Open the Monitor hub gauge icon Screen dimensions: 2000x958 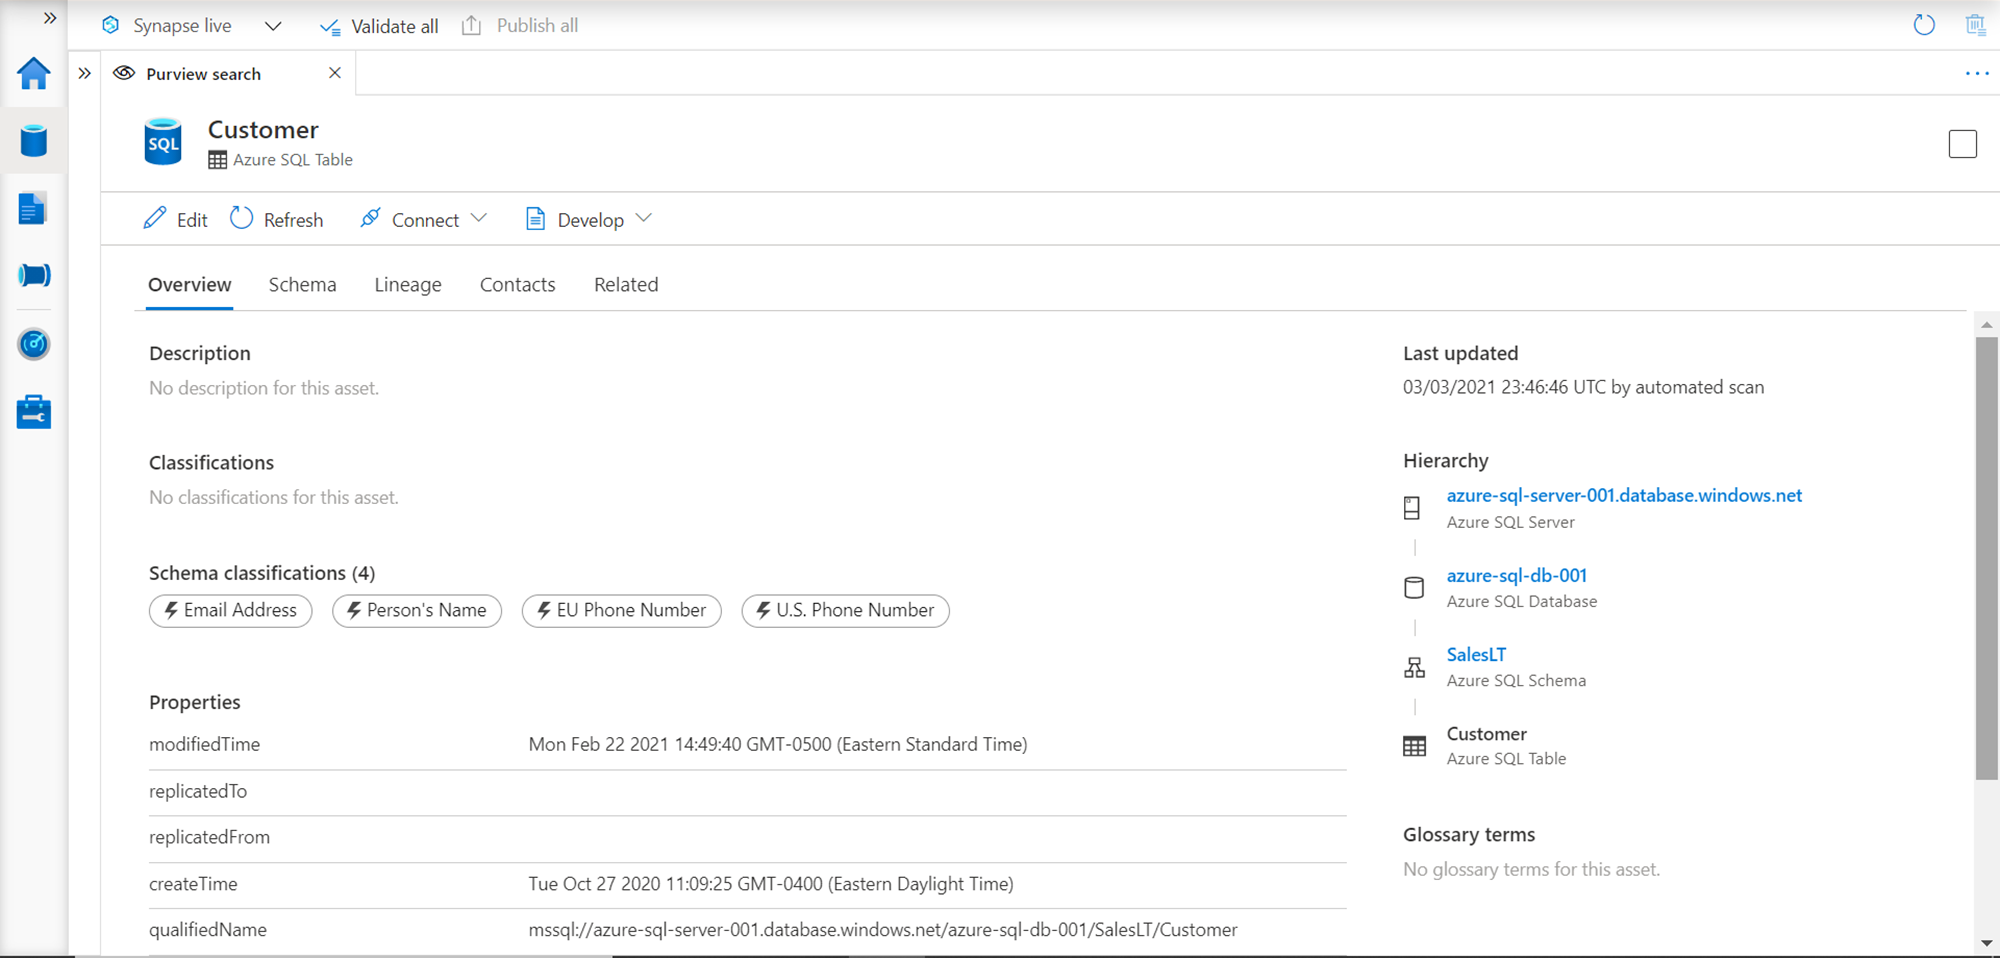(x=34, y=344)
